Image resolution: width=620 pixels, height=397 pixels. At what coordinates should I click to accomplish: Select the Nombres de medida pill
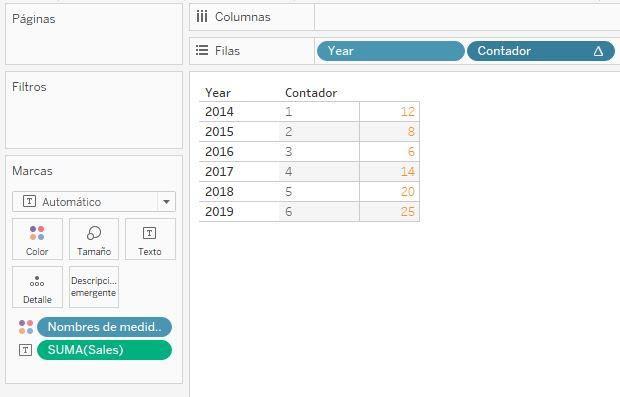click(104, 327)
